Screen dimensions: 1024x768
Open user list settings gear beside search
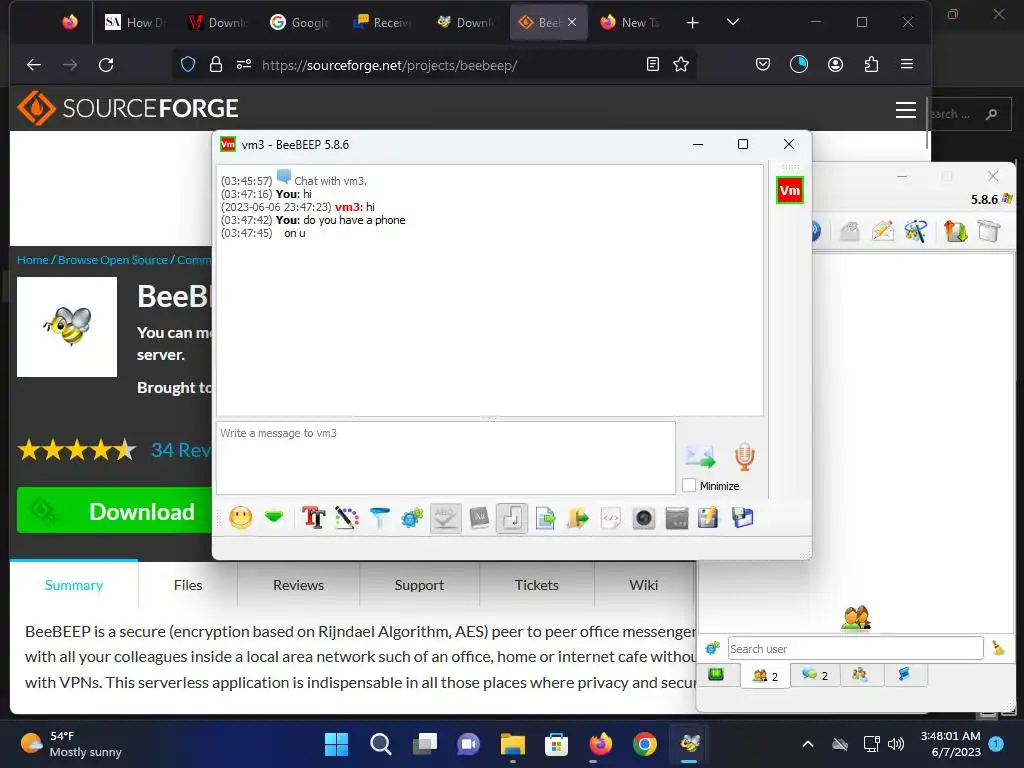pyautogui.click(x=712, y=648)
